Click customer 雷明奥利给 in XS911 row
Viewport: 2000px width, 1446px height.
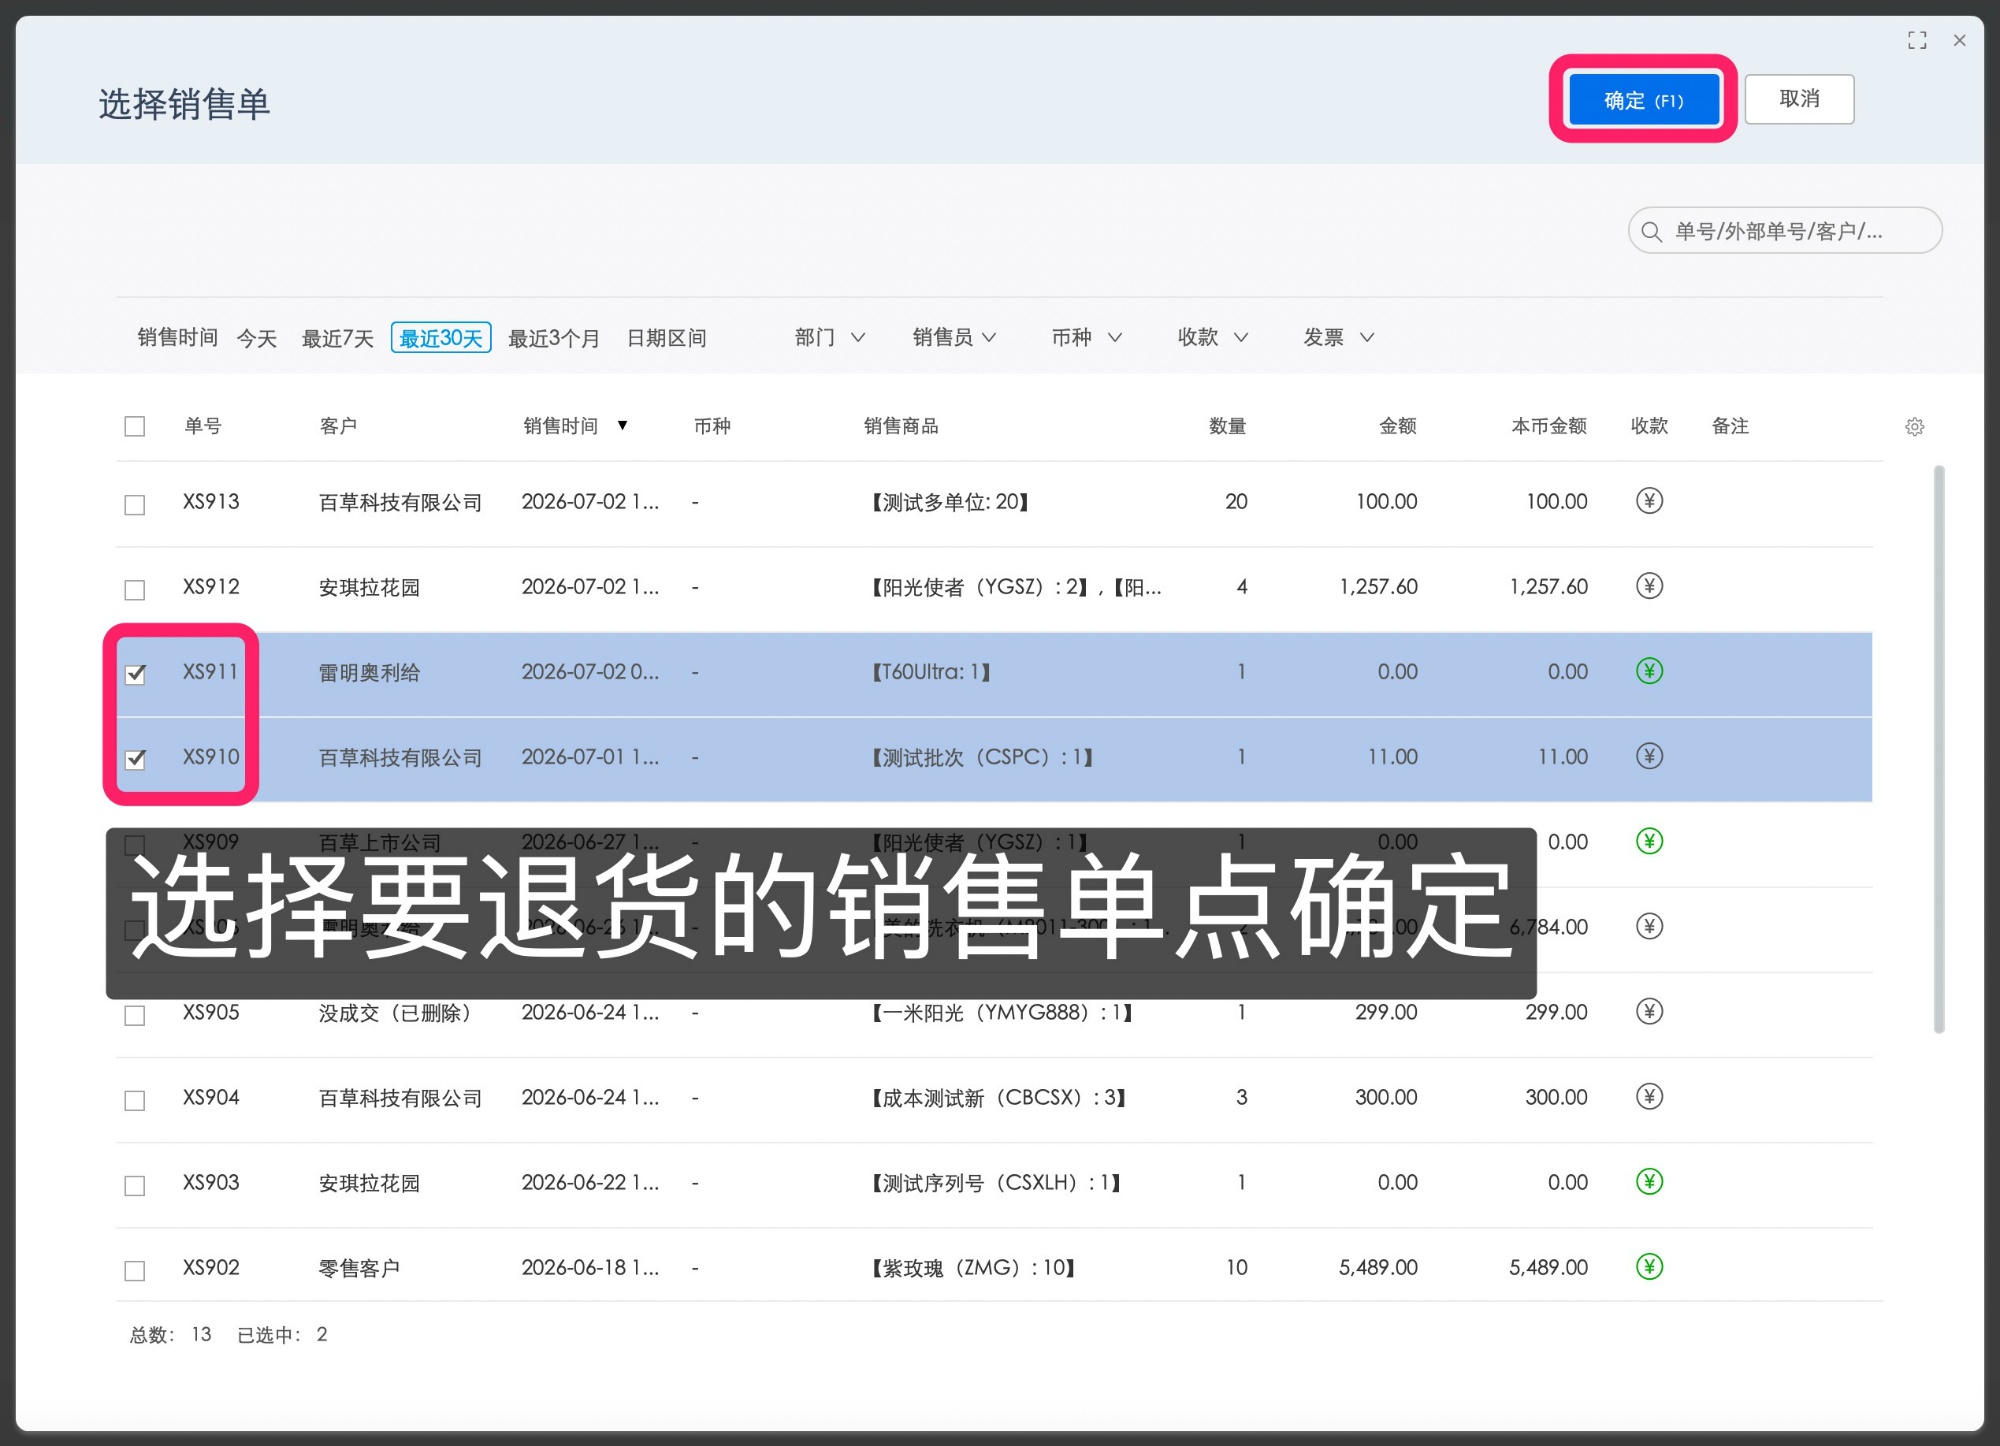pyautogui.click(x=369, y=672)
